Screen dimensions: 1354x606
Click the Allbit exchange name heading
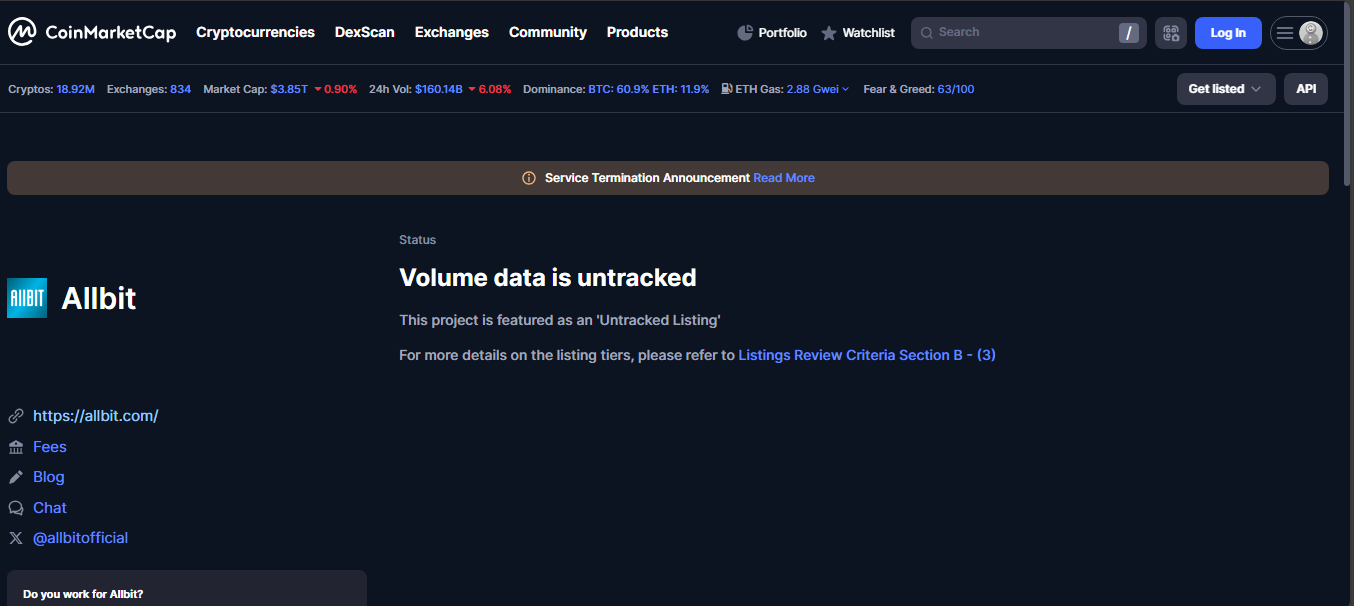pos(99,298)
